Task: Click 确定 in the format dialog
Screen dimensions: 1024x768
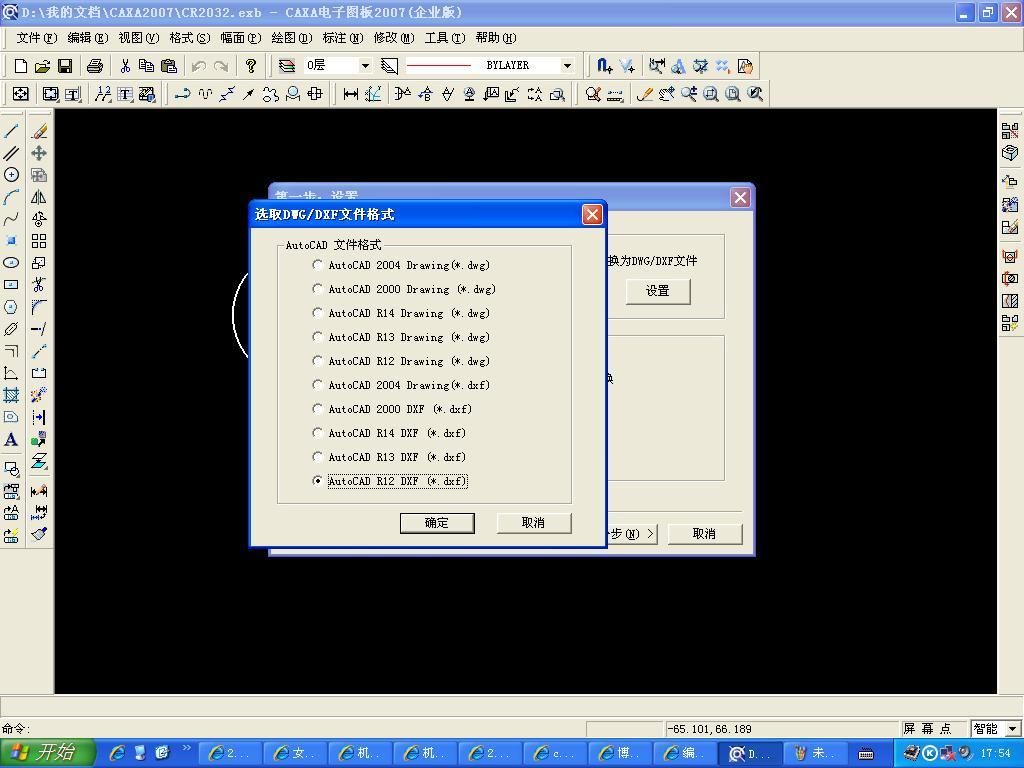Action: pyautogui.click(x=437, y=522)
